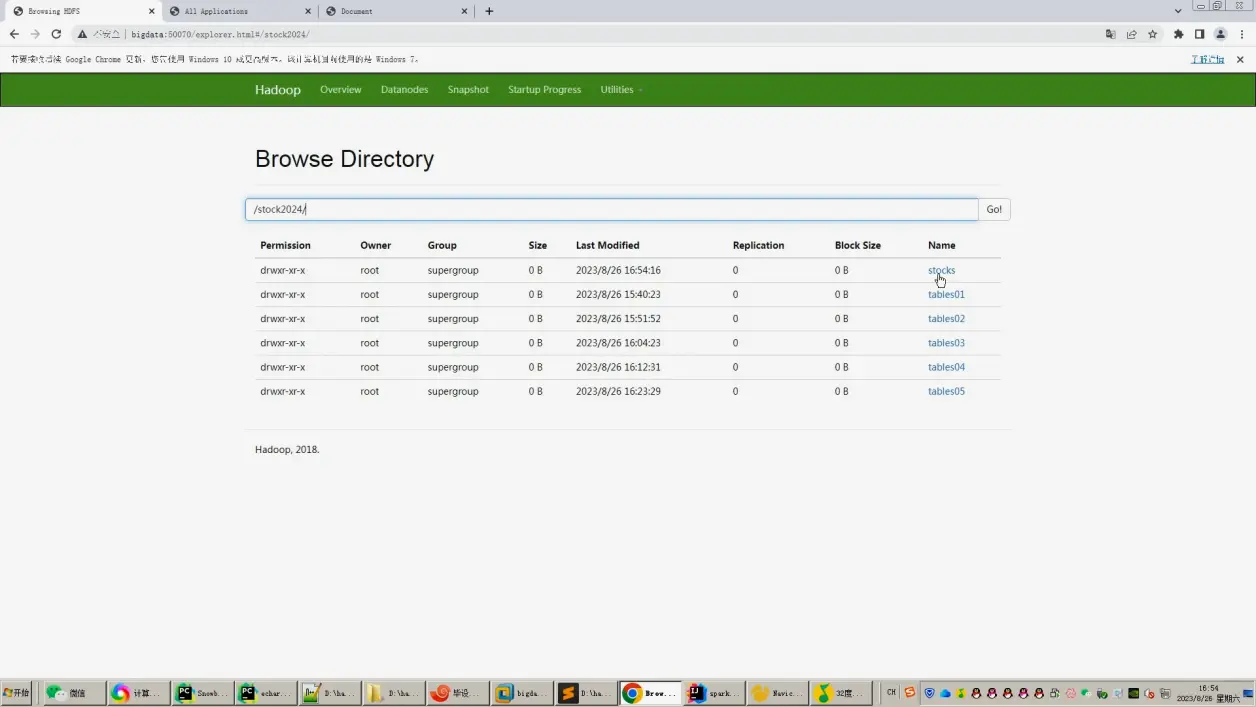1256x707 pixels.
Task: Click the browser forward arrow
Action: pyautogui.click(x=35, y=34)
